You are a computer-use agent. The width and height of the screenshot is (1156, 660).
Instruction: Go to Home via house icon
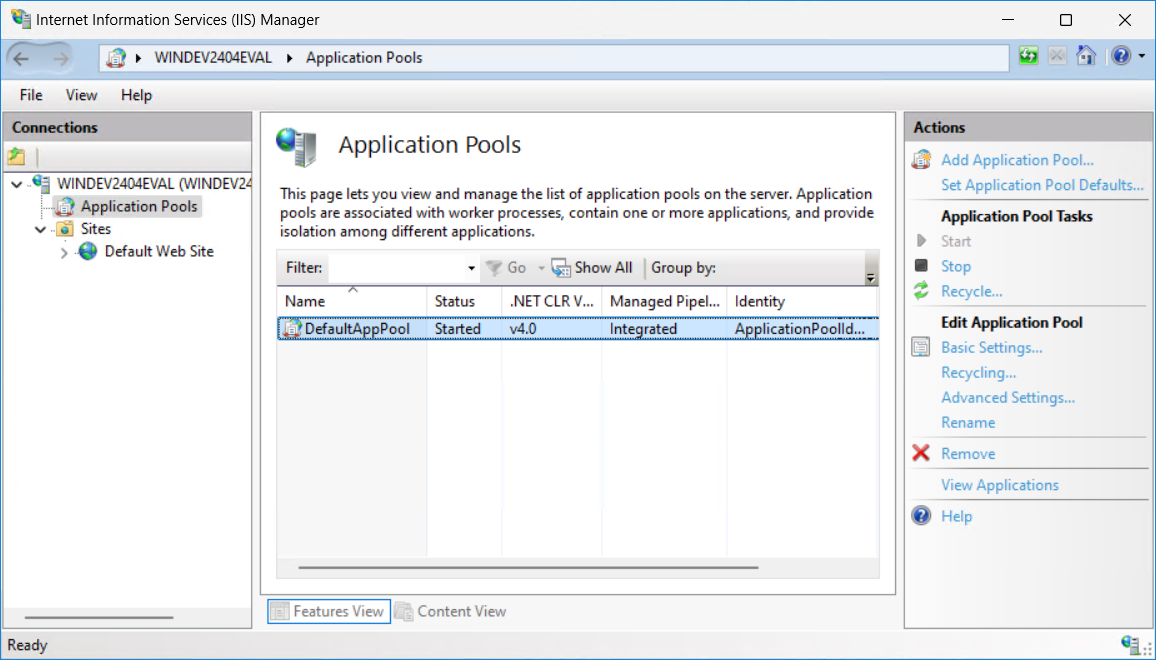point(1086,57)
